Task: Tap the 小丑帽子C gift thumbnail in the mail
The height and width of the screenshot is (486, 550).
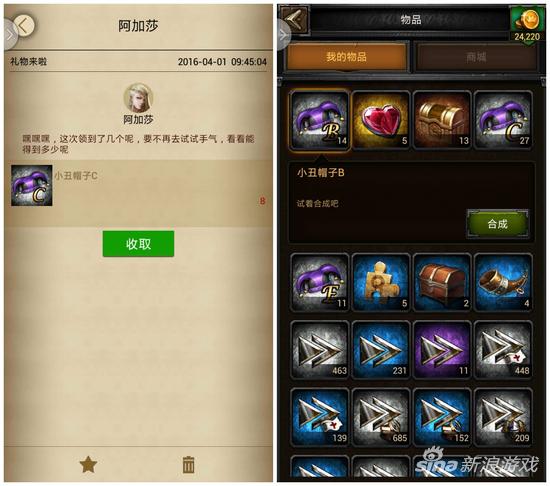Action: (x=32, y=185)
